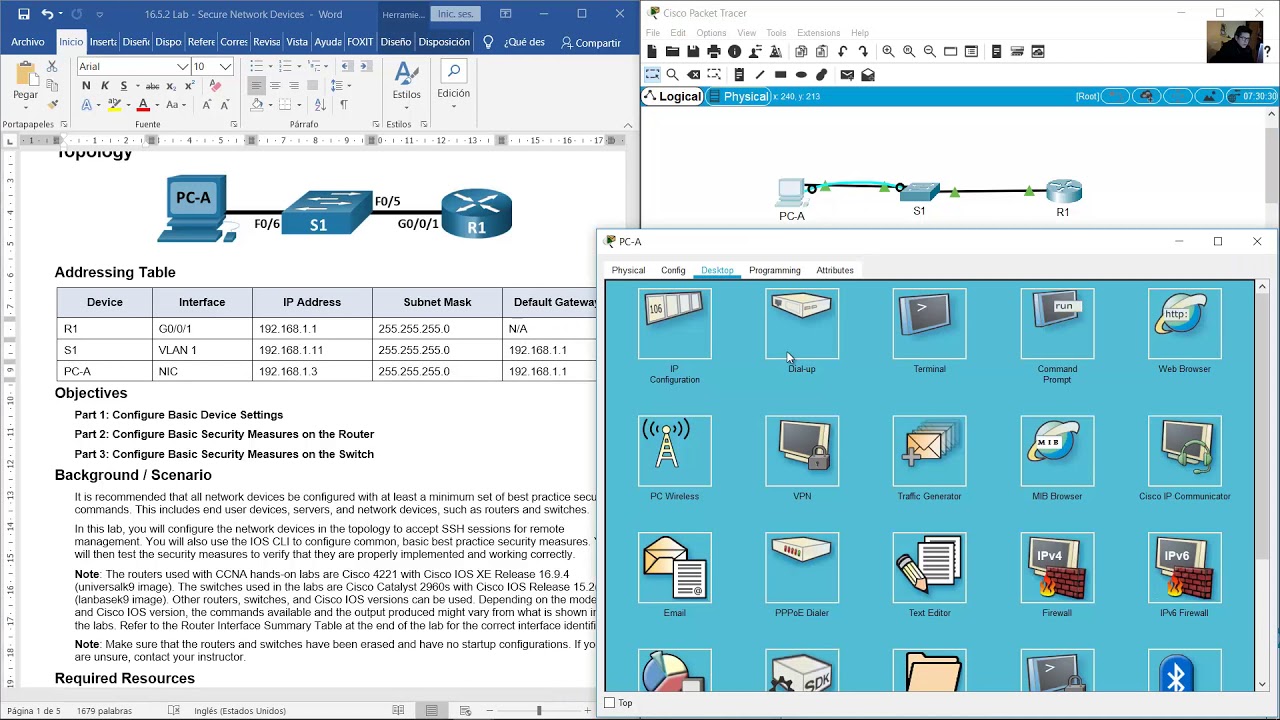Open the font color dropdown arrow

[159, 105]
